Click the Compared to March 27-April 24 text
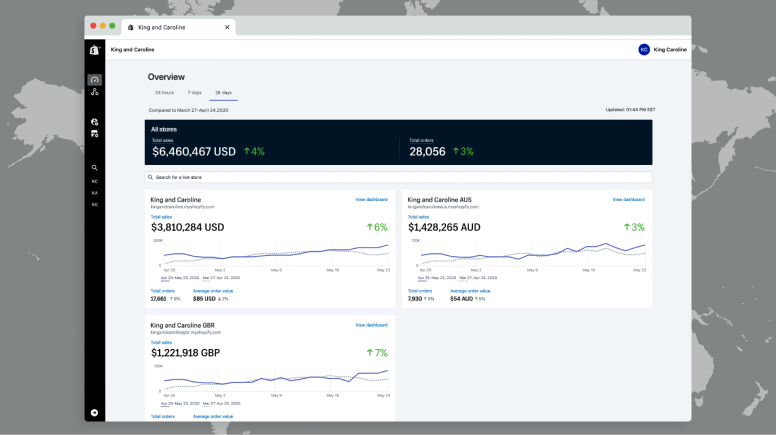This screenshot has height=435, width=776. (189, 110)
